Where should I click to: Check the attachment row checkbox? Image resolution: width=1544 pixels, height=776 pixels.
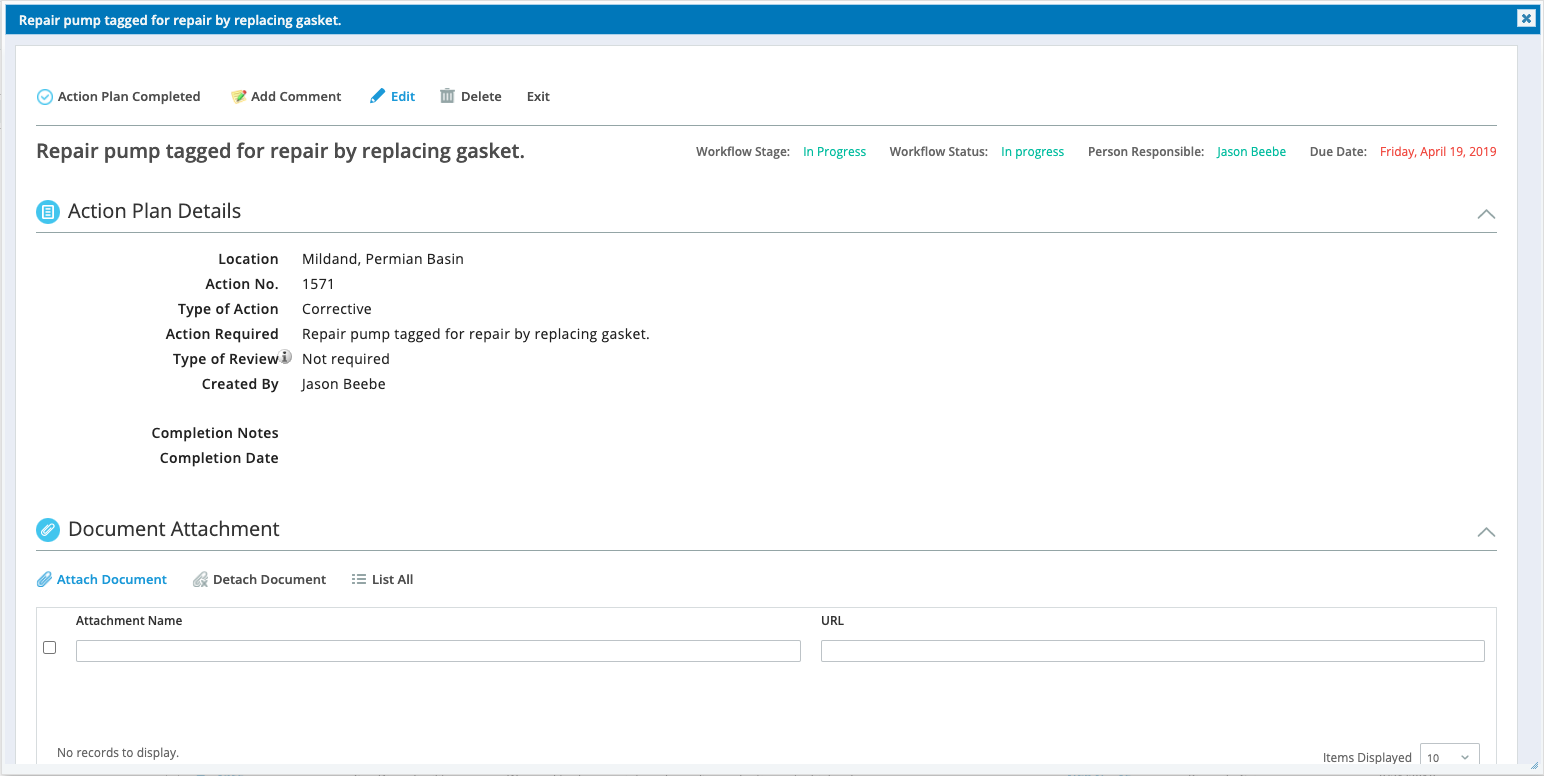point(50,647)
